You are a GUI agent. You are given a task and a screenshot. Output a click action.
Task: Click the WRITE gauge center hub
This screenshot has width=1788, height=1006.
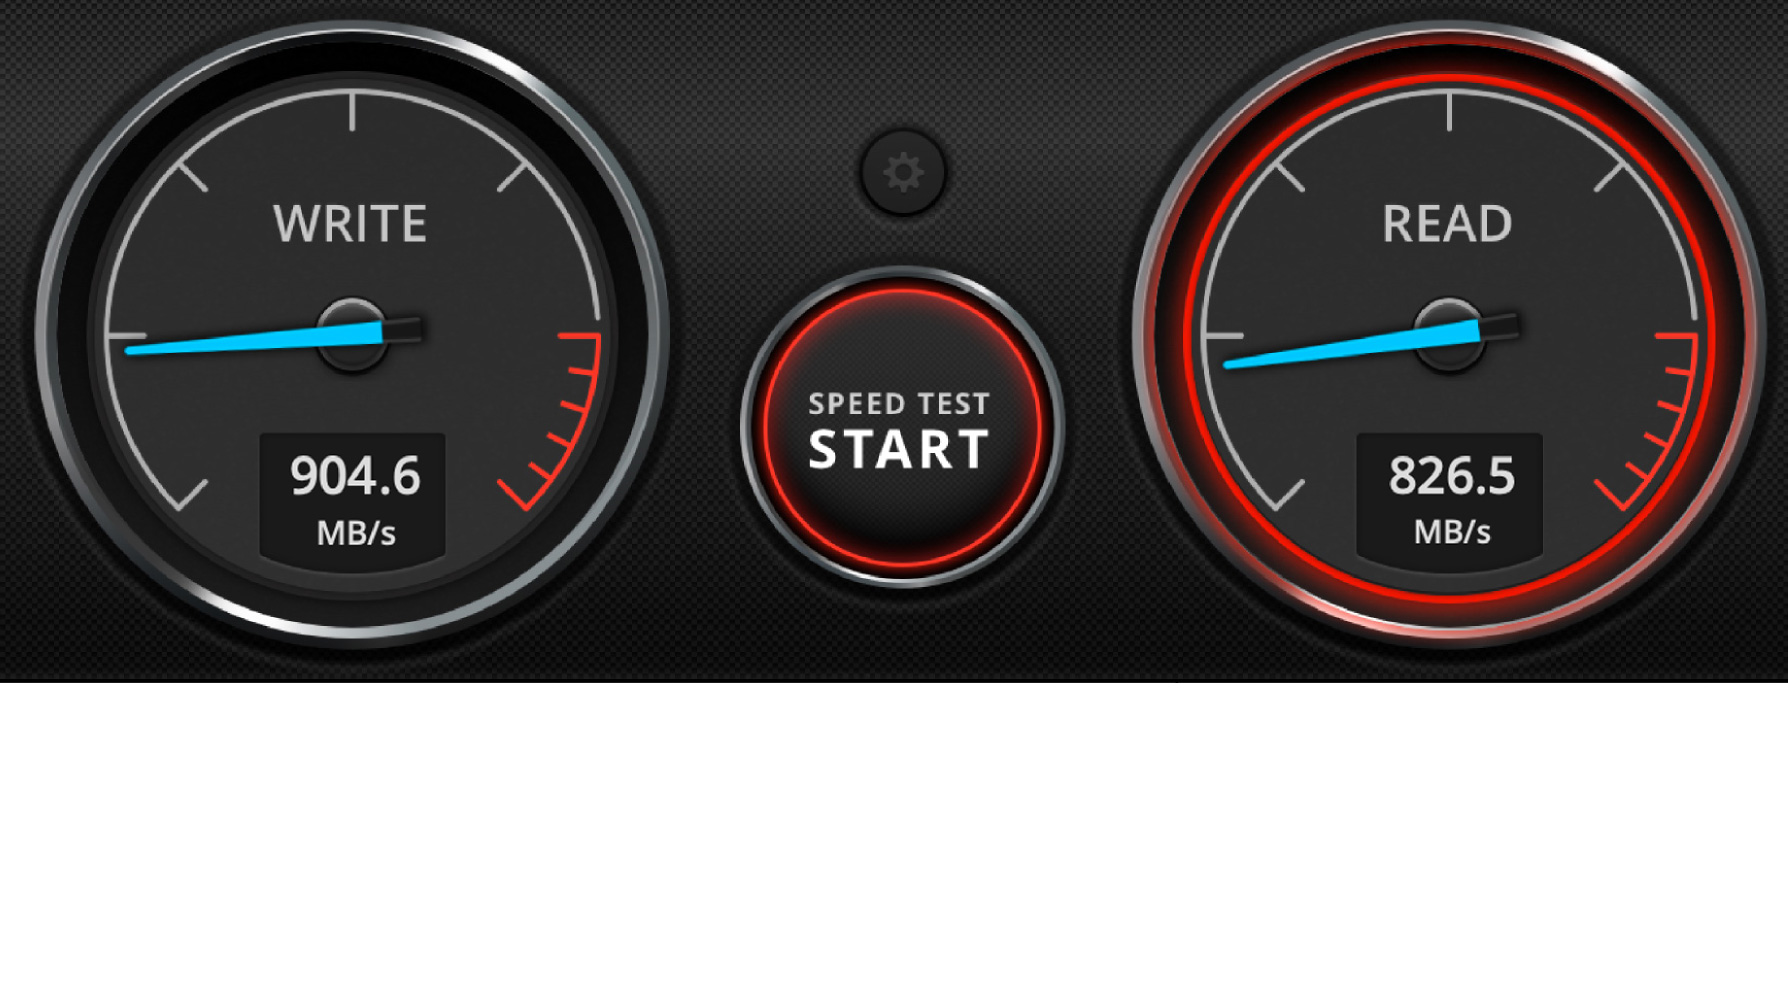[x=352, y=333]
